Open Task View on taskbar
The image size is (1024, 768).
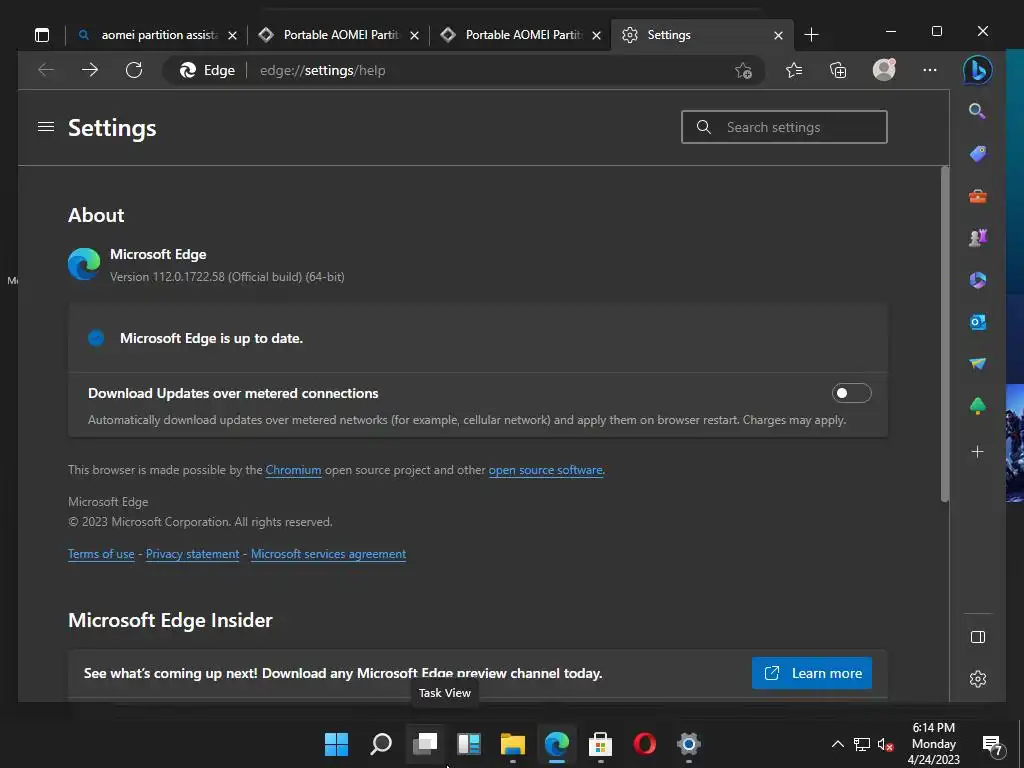point(425,743)
